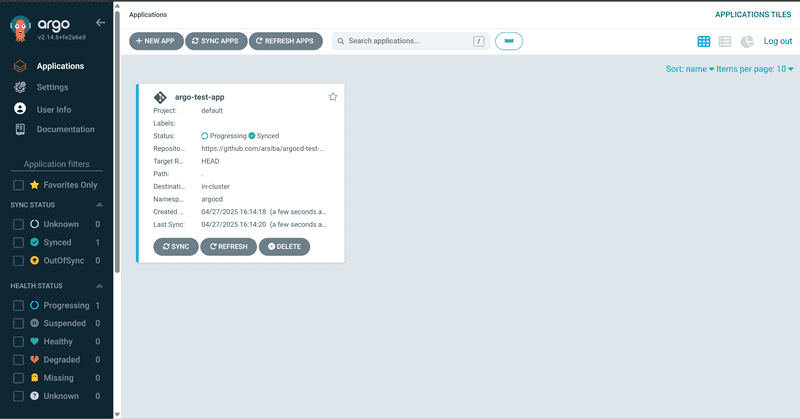
Task: Click the argocd namespace value
Action: 212,199
